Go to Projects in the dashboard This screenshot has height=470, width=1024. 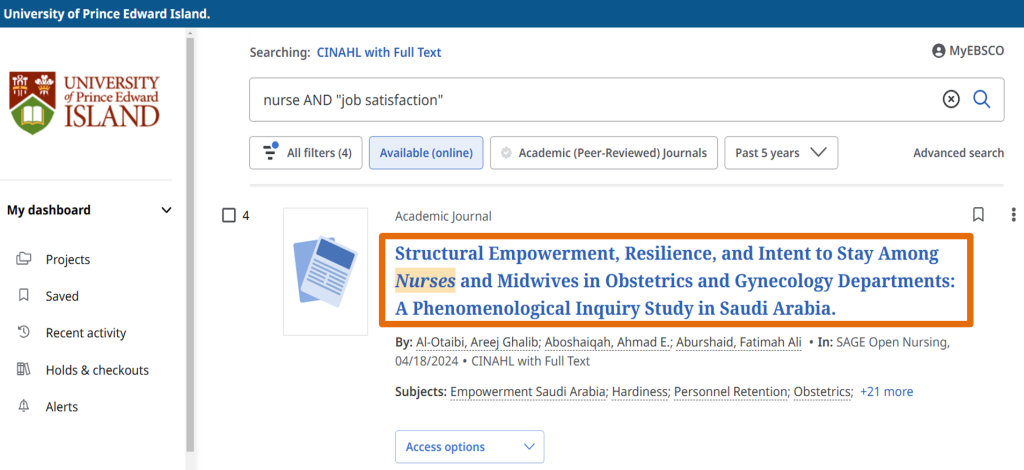68,259
